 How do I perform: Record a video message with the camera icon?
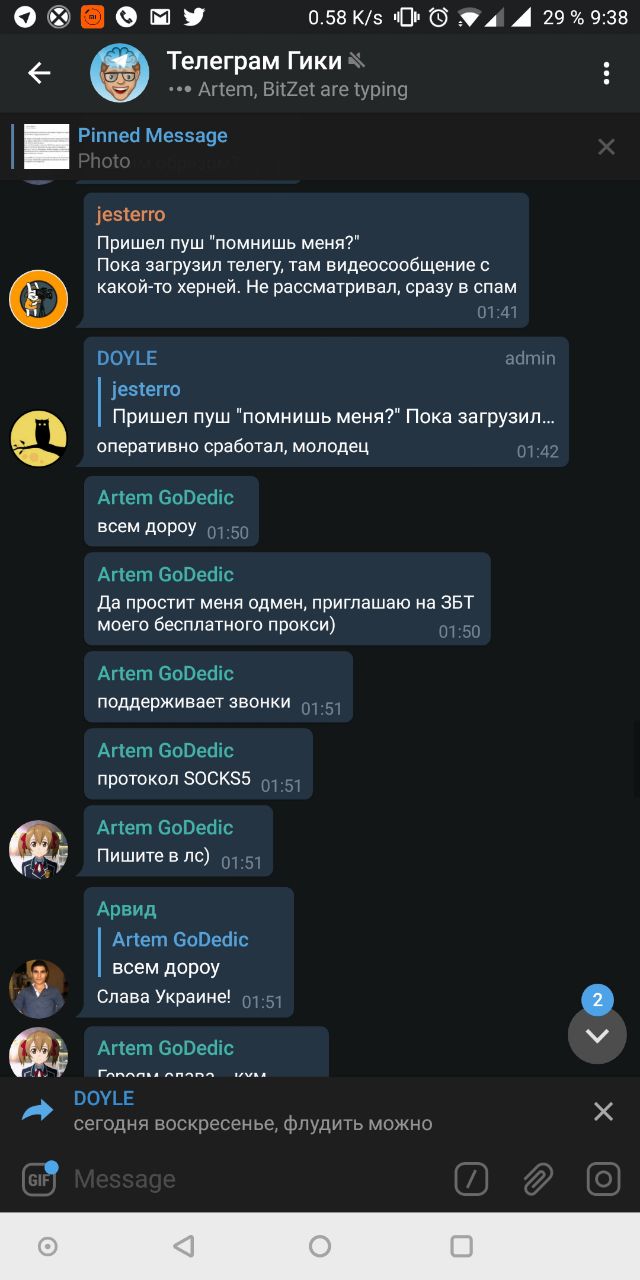point(603,1179)
